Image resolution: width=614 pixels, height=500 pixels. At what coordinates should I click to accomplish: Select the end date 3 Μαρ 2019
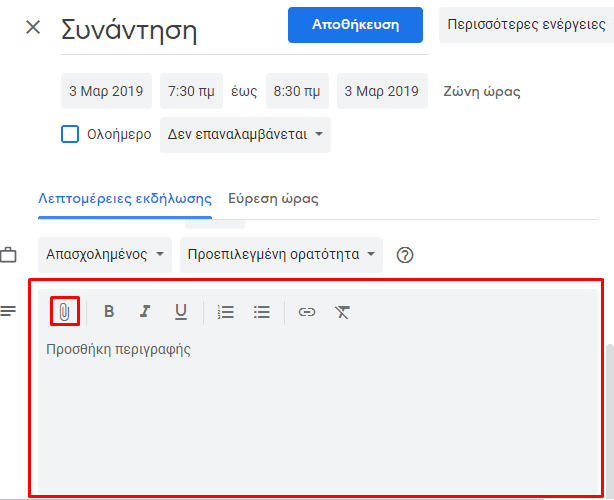click(x=382, y=91)
